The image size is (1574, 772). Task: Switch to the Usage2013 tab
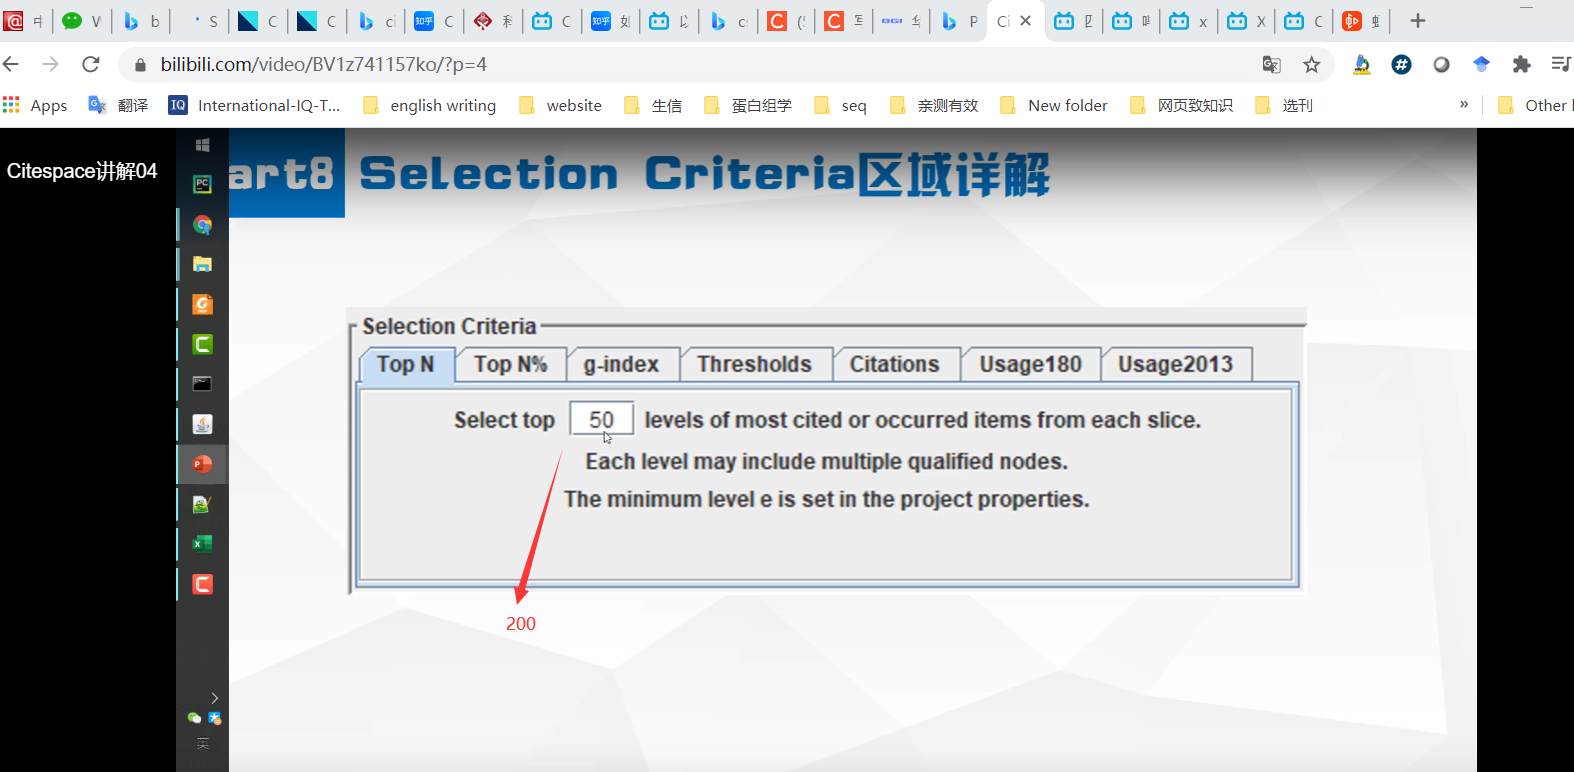1175,364
